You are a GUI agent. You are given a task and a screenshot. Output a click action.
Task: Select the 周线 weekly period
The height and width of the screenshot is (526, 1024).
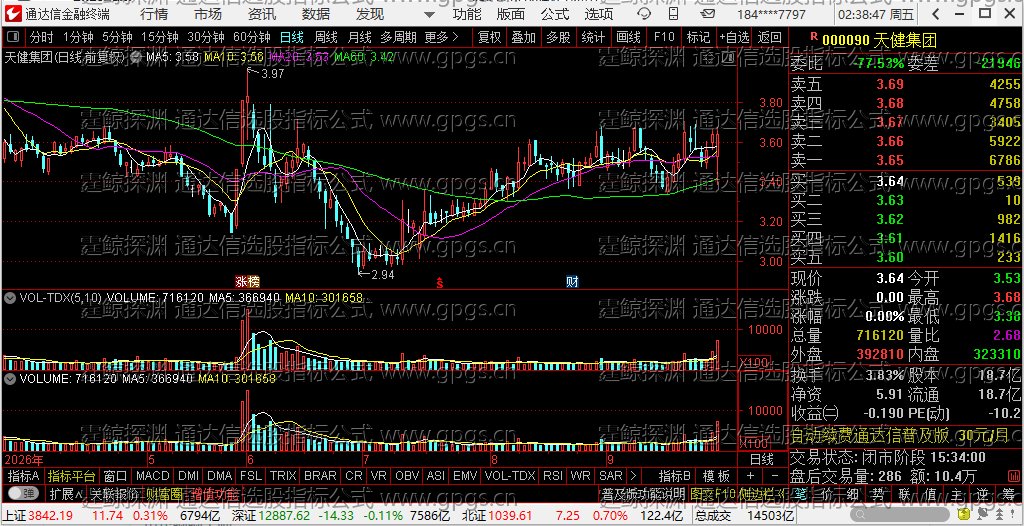tap(326, 37)
